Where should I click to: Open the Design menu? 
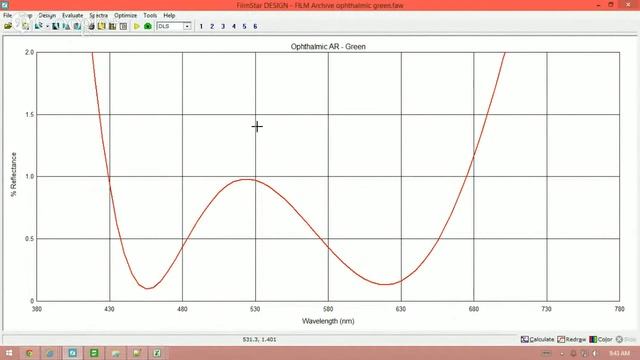coord(47,16)
